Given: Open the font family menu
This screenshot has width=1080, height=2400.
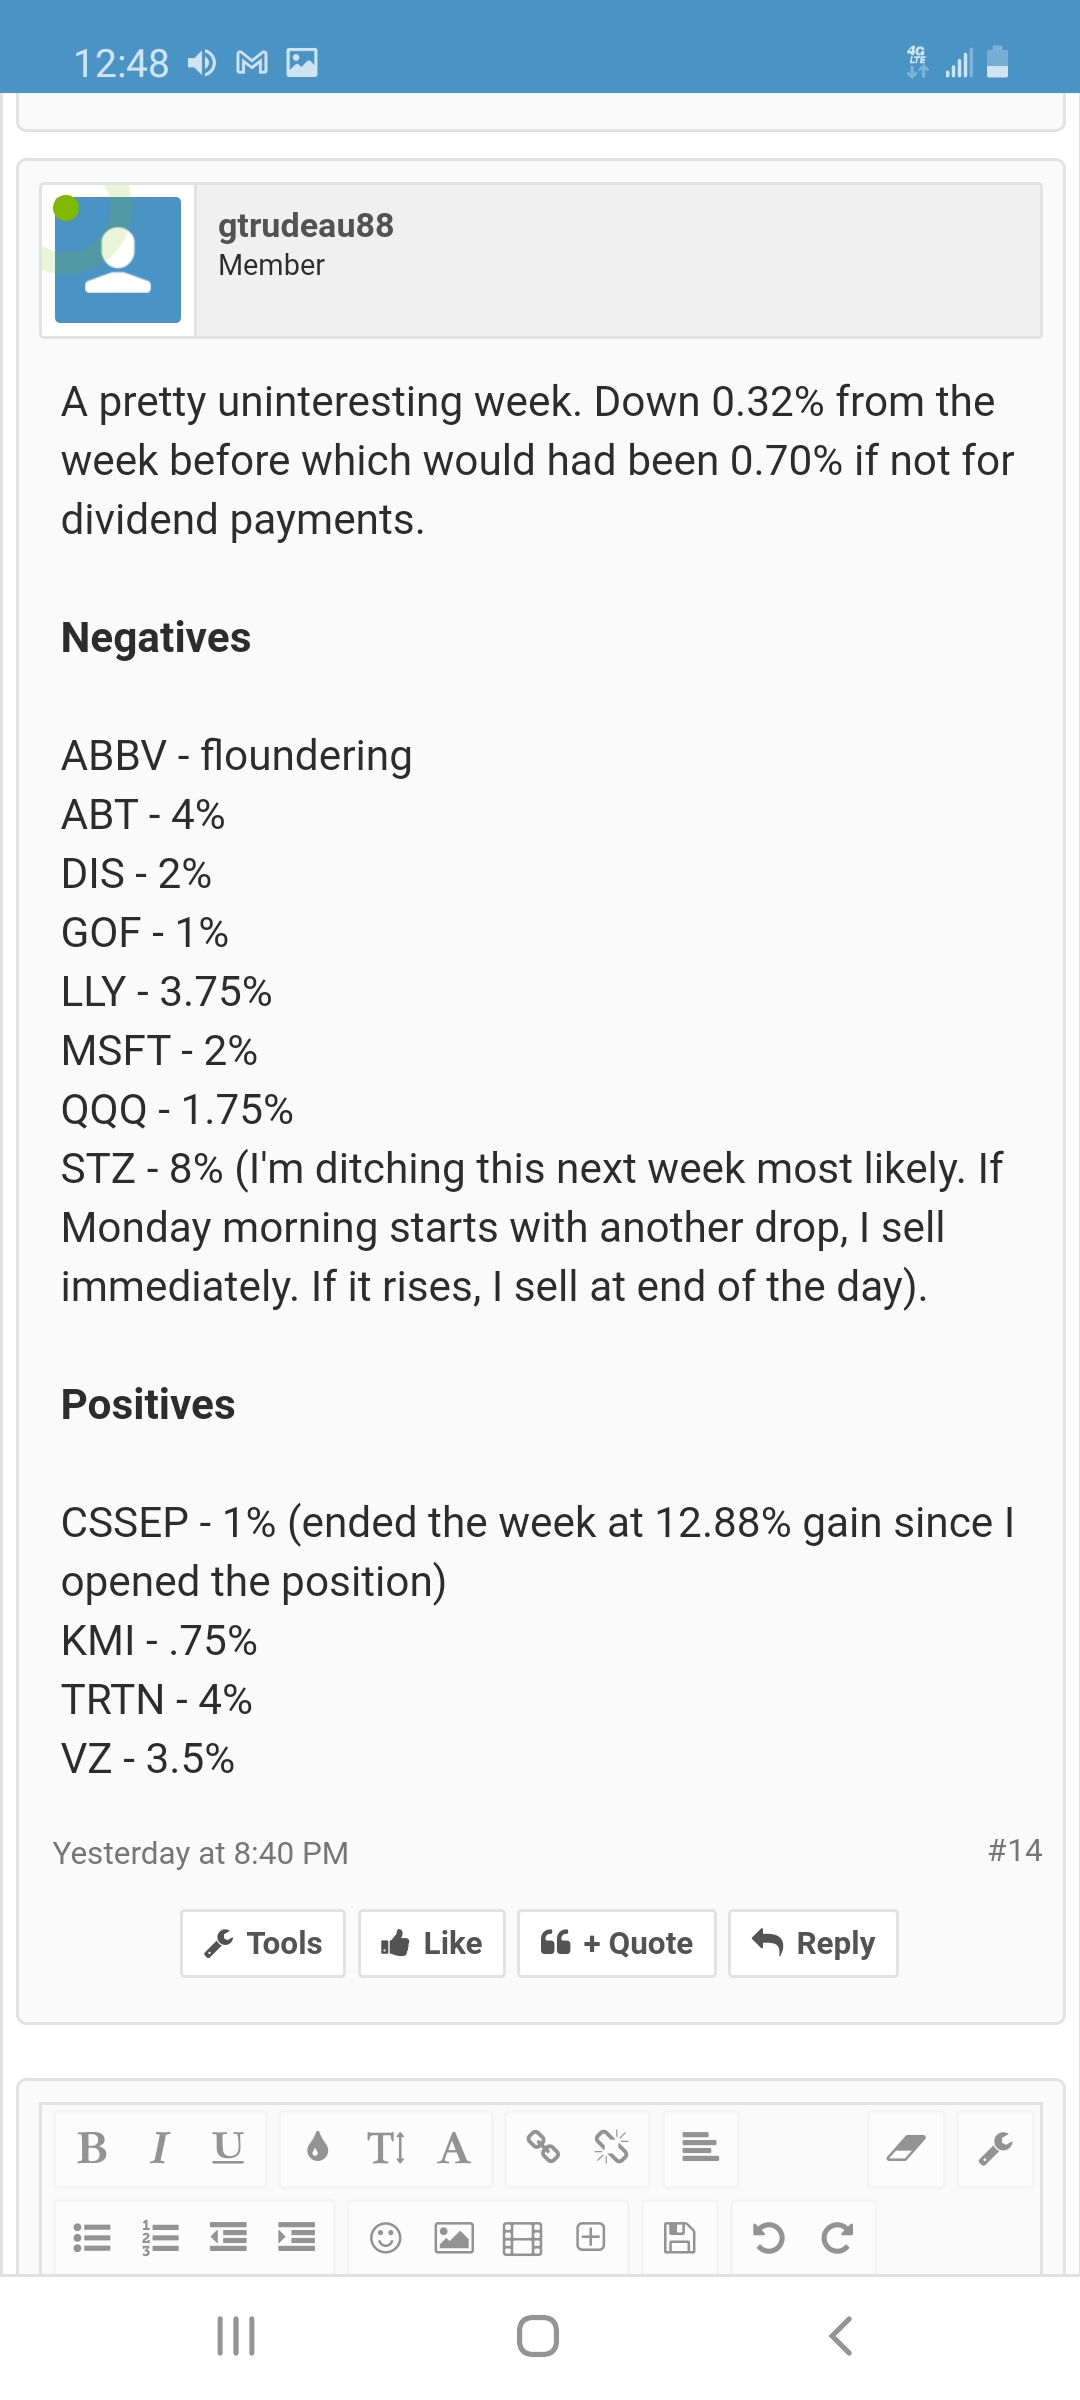Looking at the screenshot, I should tap(454, 2147).
